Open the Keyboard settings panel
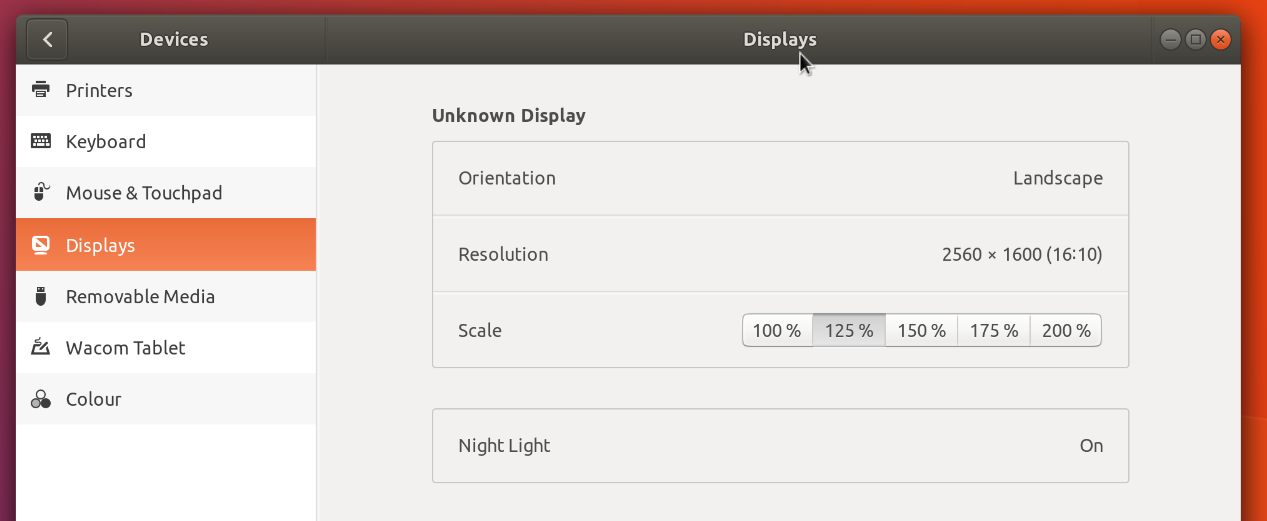1267x521 pixels. tap(106, 141)
